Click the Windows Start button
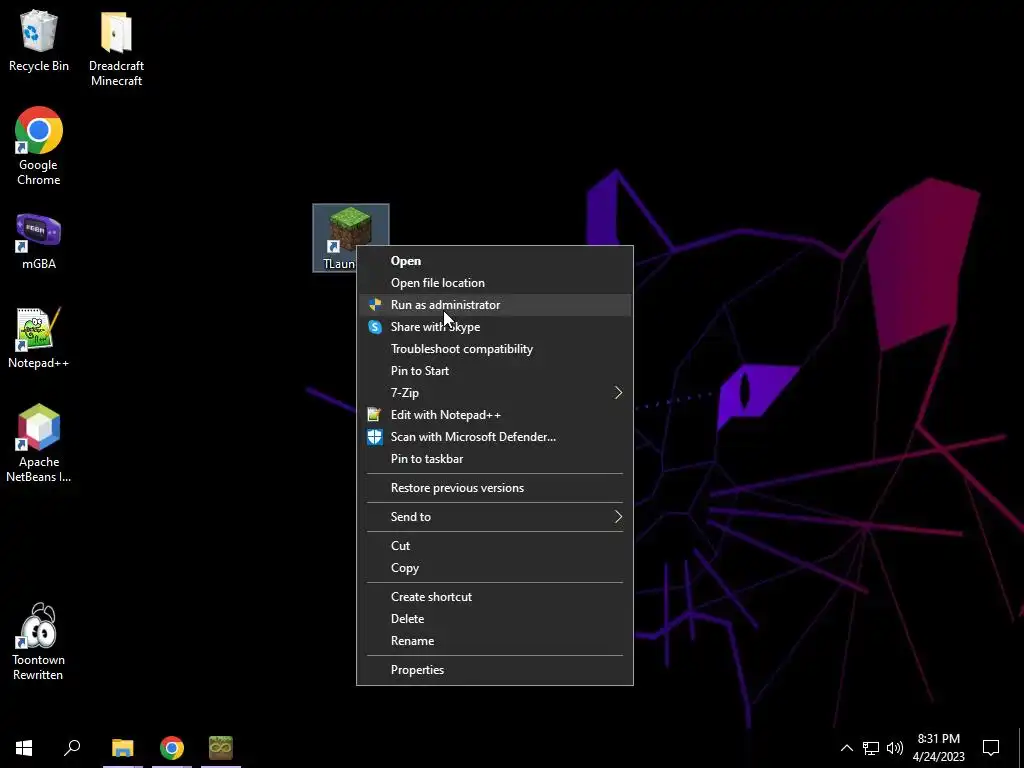Screen dimensions: 1024x768 (24, 748)
